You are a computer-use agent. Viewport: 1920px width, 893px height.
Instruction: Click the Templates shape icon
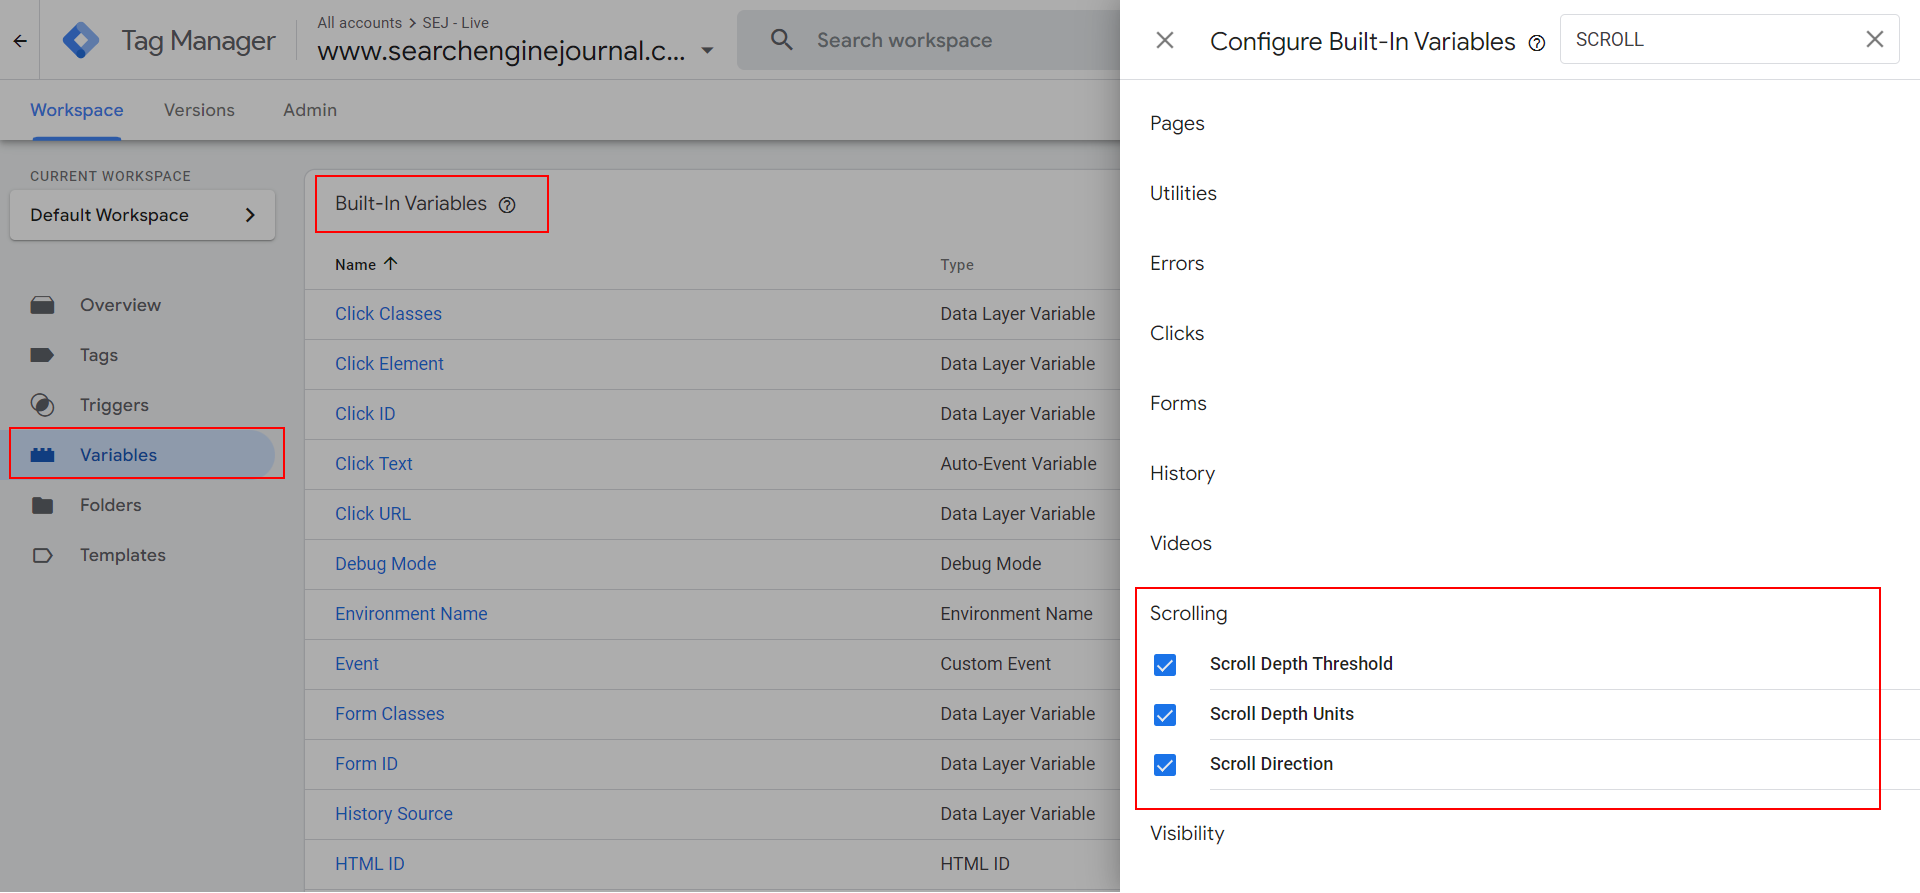click(x=42, y=555)
